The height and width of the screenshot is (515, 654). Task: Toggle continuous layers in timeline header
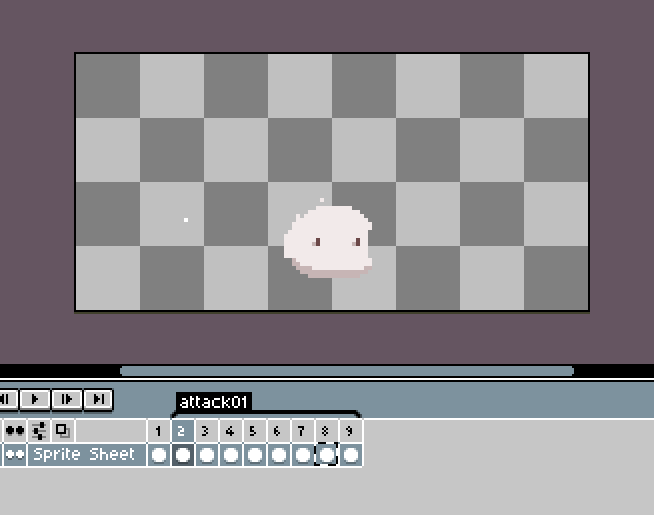(x=15, y=431)
